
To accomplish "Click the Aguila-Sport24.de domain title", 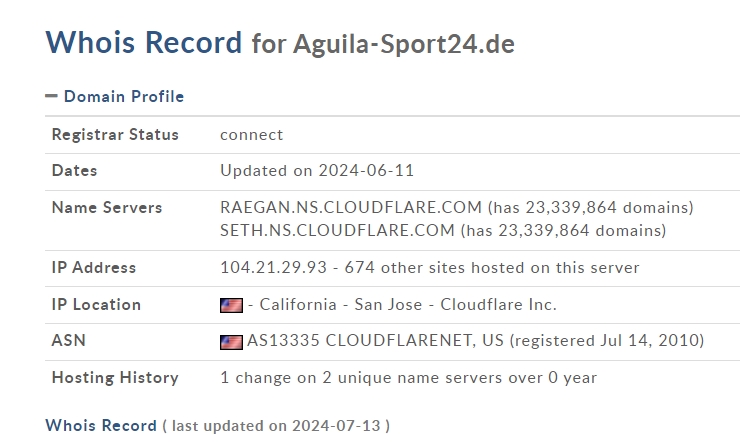I will tap(404, 44).
